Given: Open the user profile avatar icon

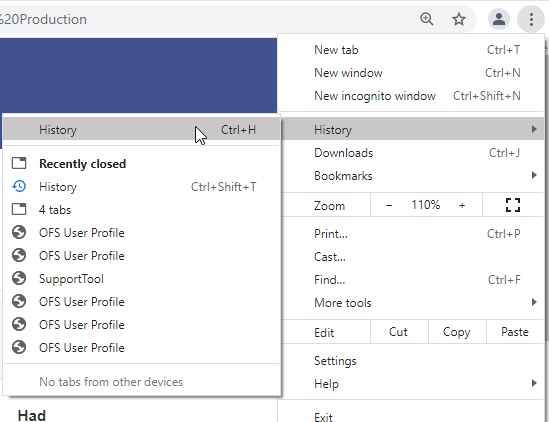Looking at the screenshot, I should point(499,19).
